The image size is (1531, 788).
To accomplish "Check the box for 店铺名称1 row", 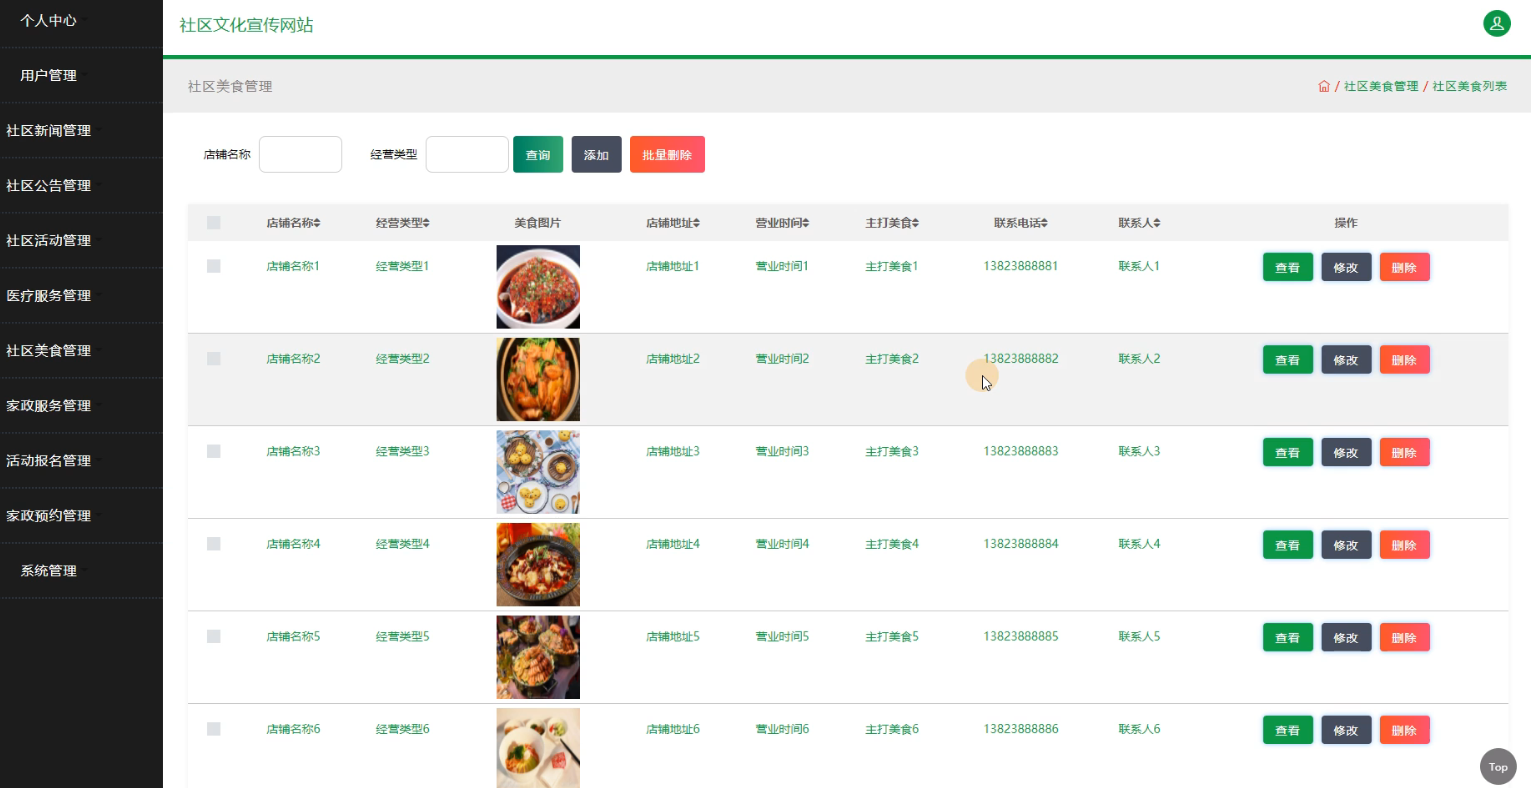I will [x=213, y=266].
